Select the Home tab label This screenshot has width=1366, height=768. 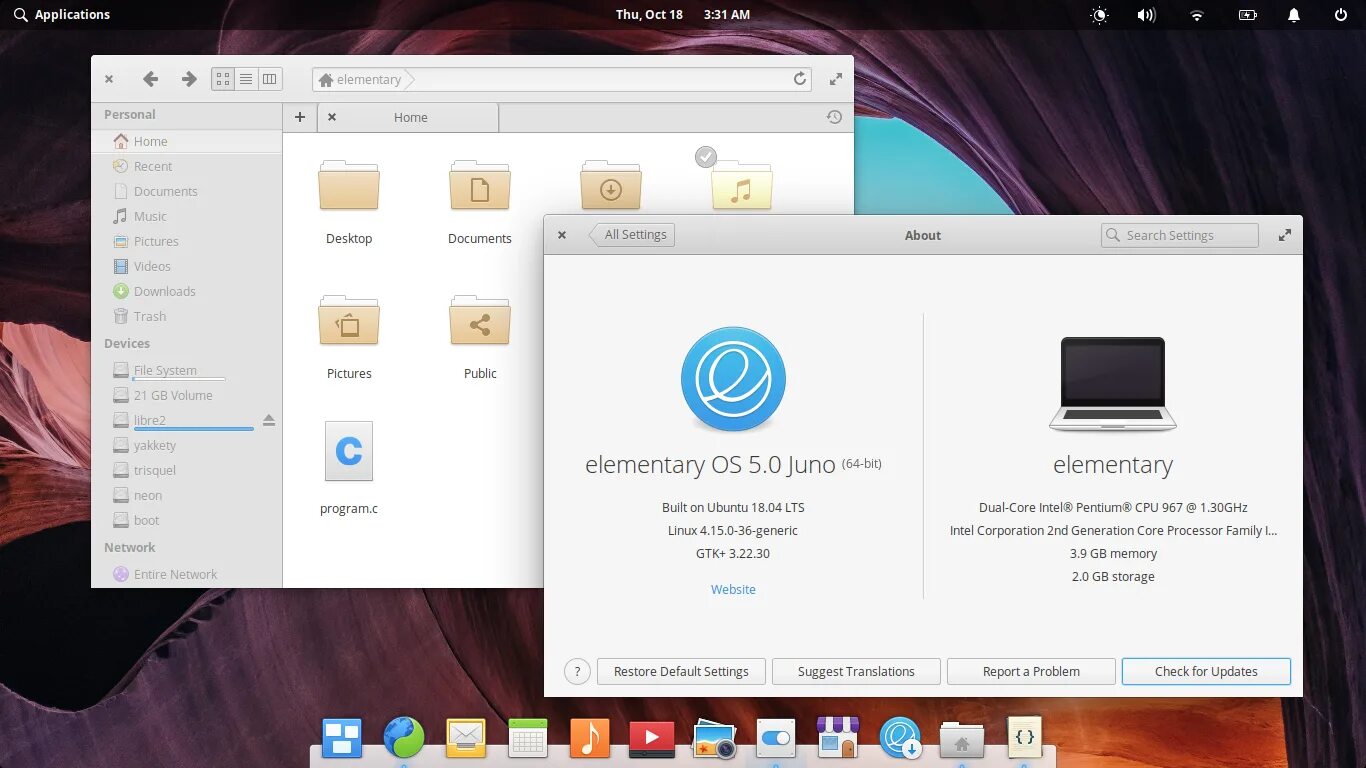pyautogui.click(x=410, y=117)
